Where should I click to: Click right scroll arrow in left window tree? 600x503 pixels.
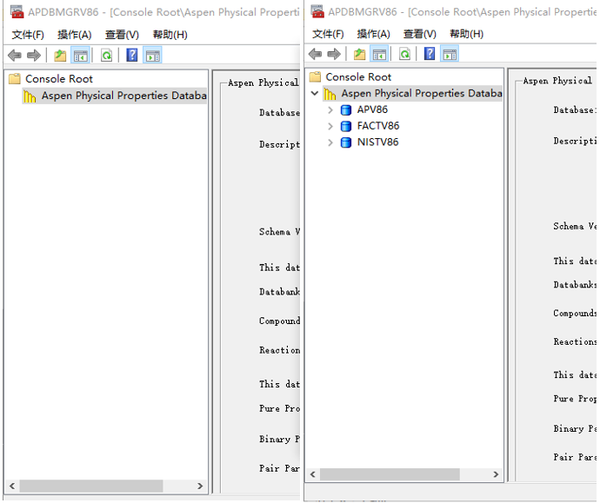pos(200,486)
